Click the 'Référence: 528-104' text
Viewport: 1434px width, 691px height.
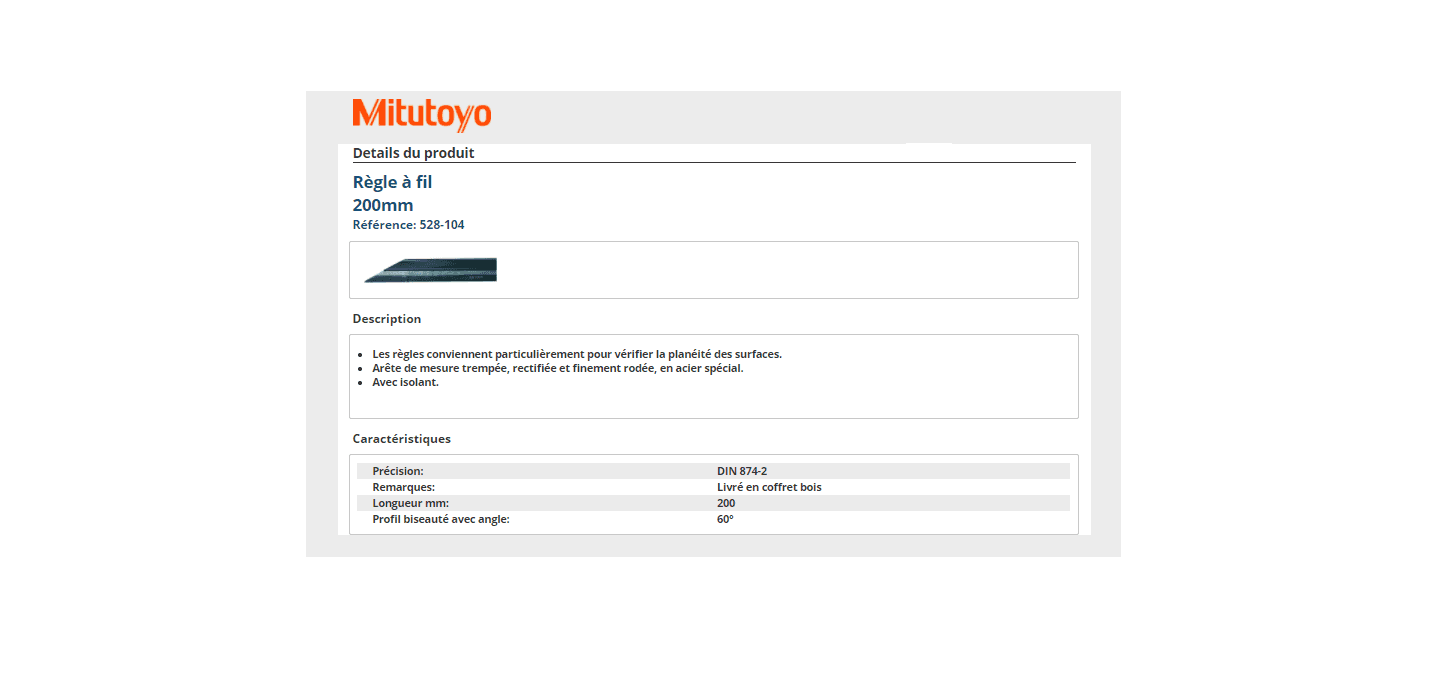(x=409, y=225)
